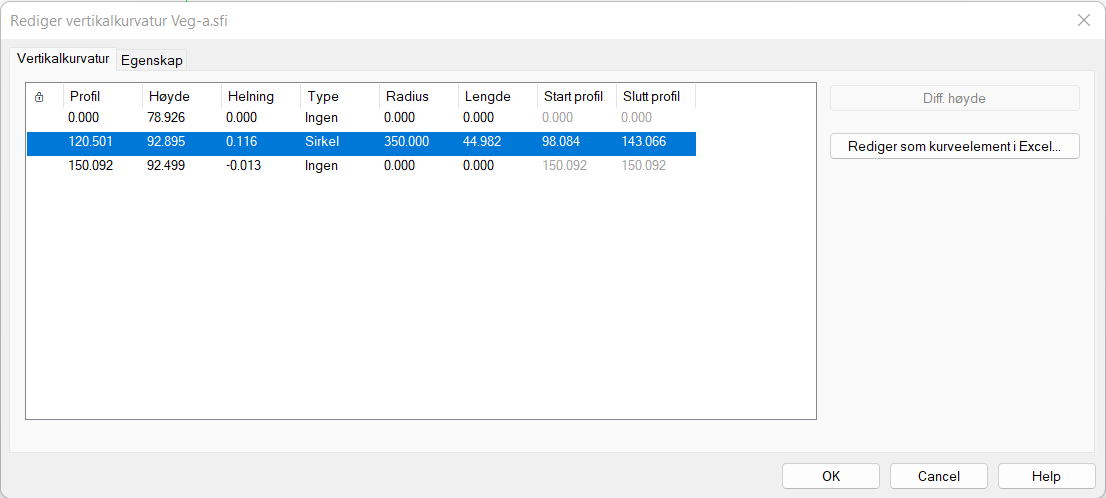Click the Diff. høyde button
The height and width of the screenshot is (498, 1106).
click(954, 98)
